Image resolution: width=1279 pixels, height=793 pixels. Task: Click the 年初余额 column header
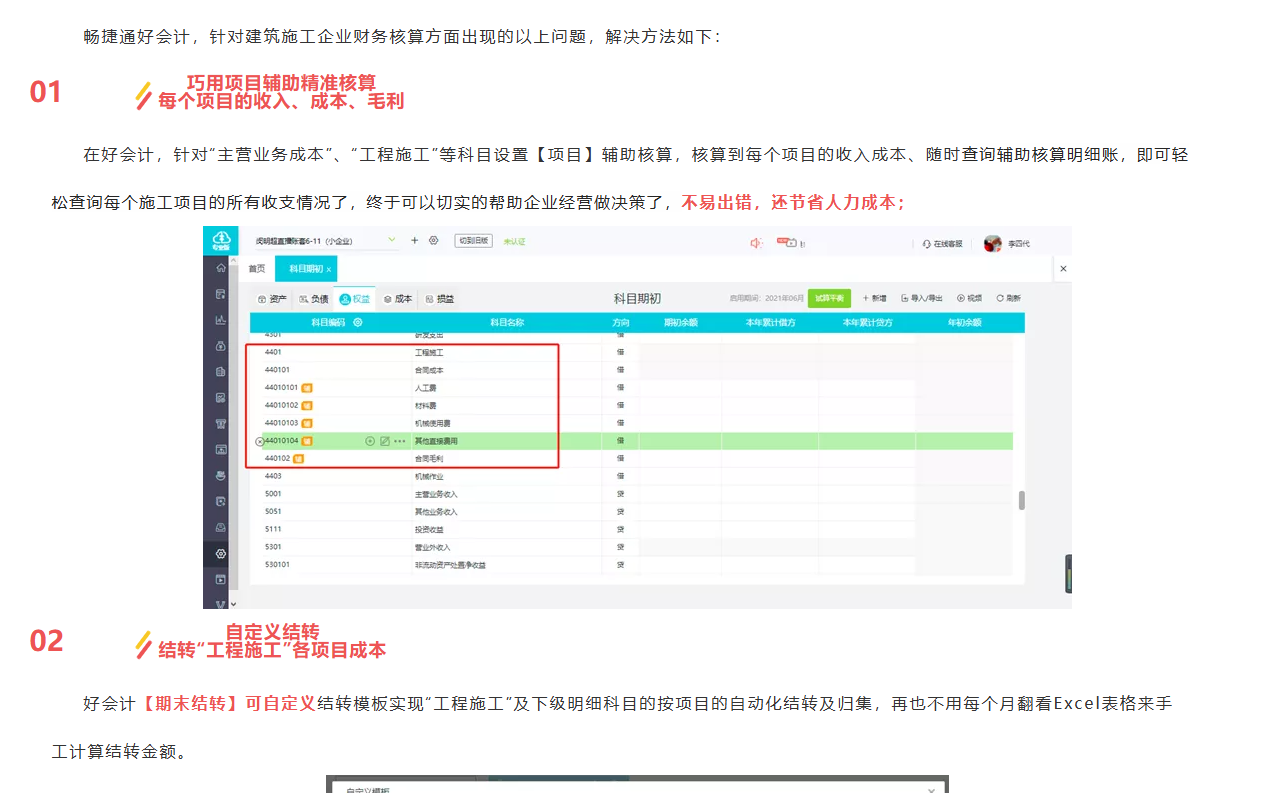(964, 323)
